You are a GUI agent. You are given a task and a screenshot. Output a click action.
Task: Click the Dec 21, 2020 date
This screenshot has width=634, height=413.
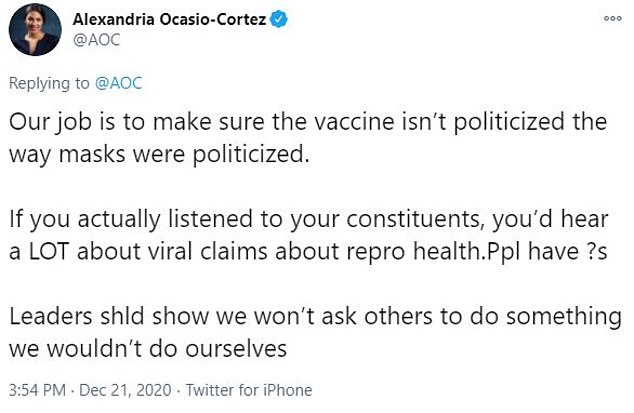click(x=125, y=390)
